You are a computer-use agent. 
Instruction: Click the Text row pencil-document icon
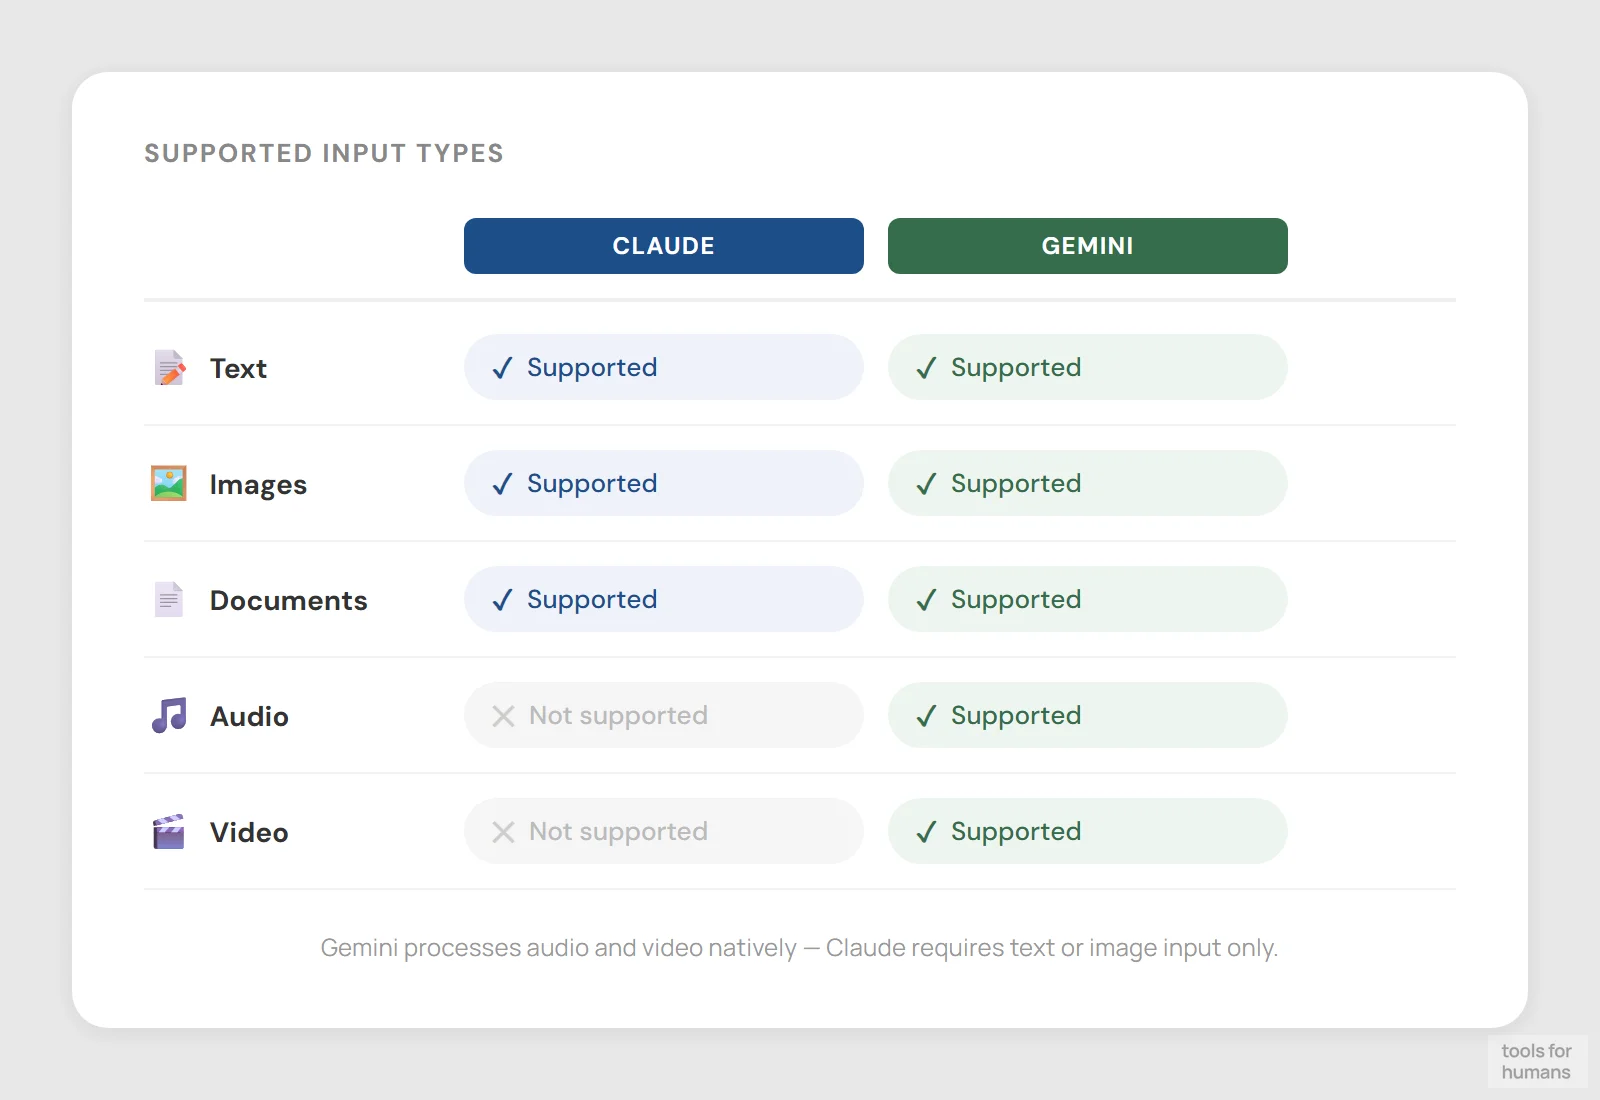pyautogui.click(x=169, y=368)
